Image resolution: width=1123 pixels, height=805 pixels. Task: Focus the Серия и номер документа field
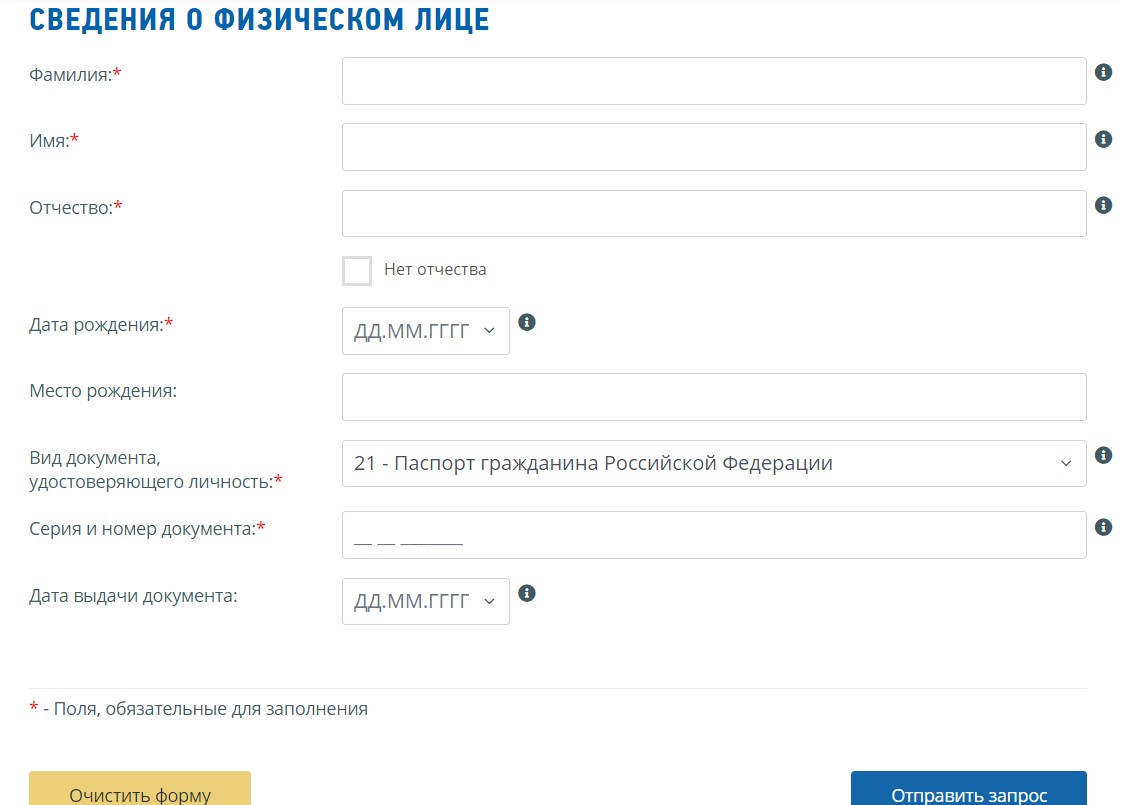point(714,535)
